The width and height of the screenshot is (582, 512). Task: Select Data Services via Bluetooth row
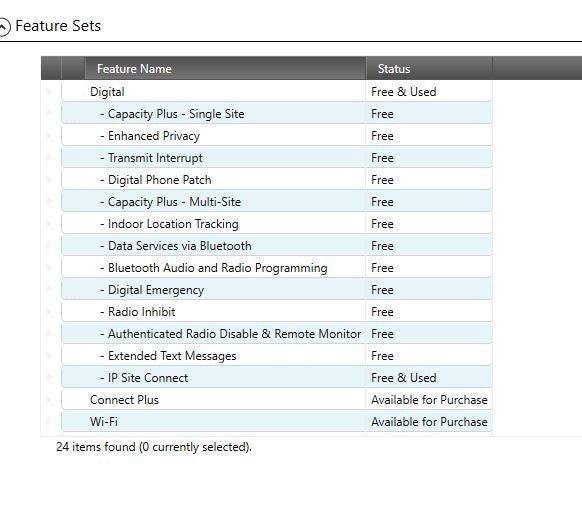277,245
